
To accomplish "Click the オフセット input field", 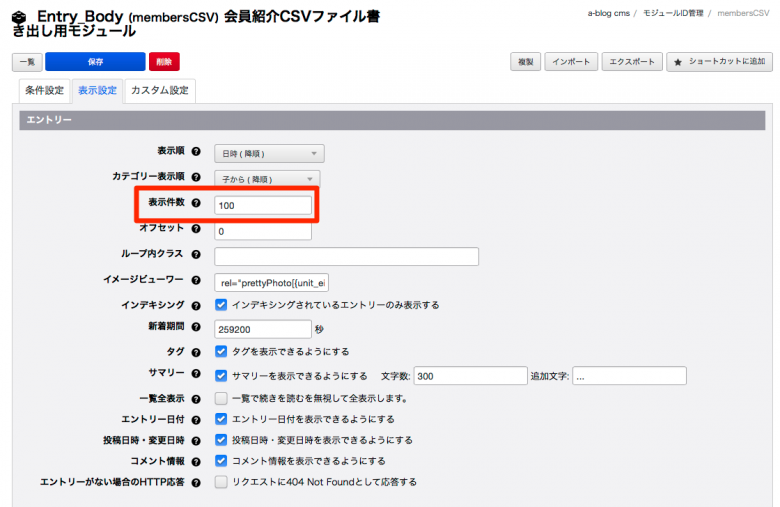I will coord(263,231).
